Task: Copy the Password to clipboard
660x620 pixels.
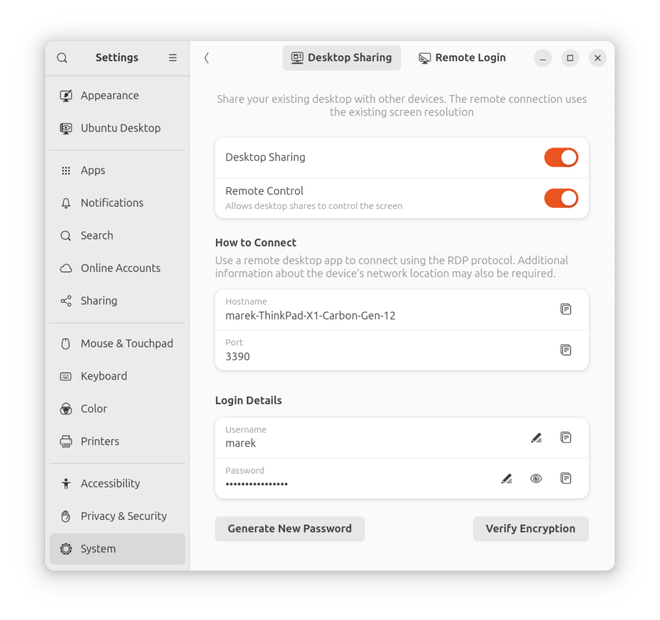Action: [x=565, y=479]
